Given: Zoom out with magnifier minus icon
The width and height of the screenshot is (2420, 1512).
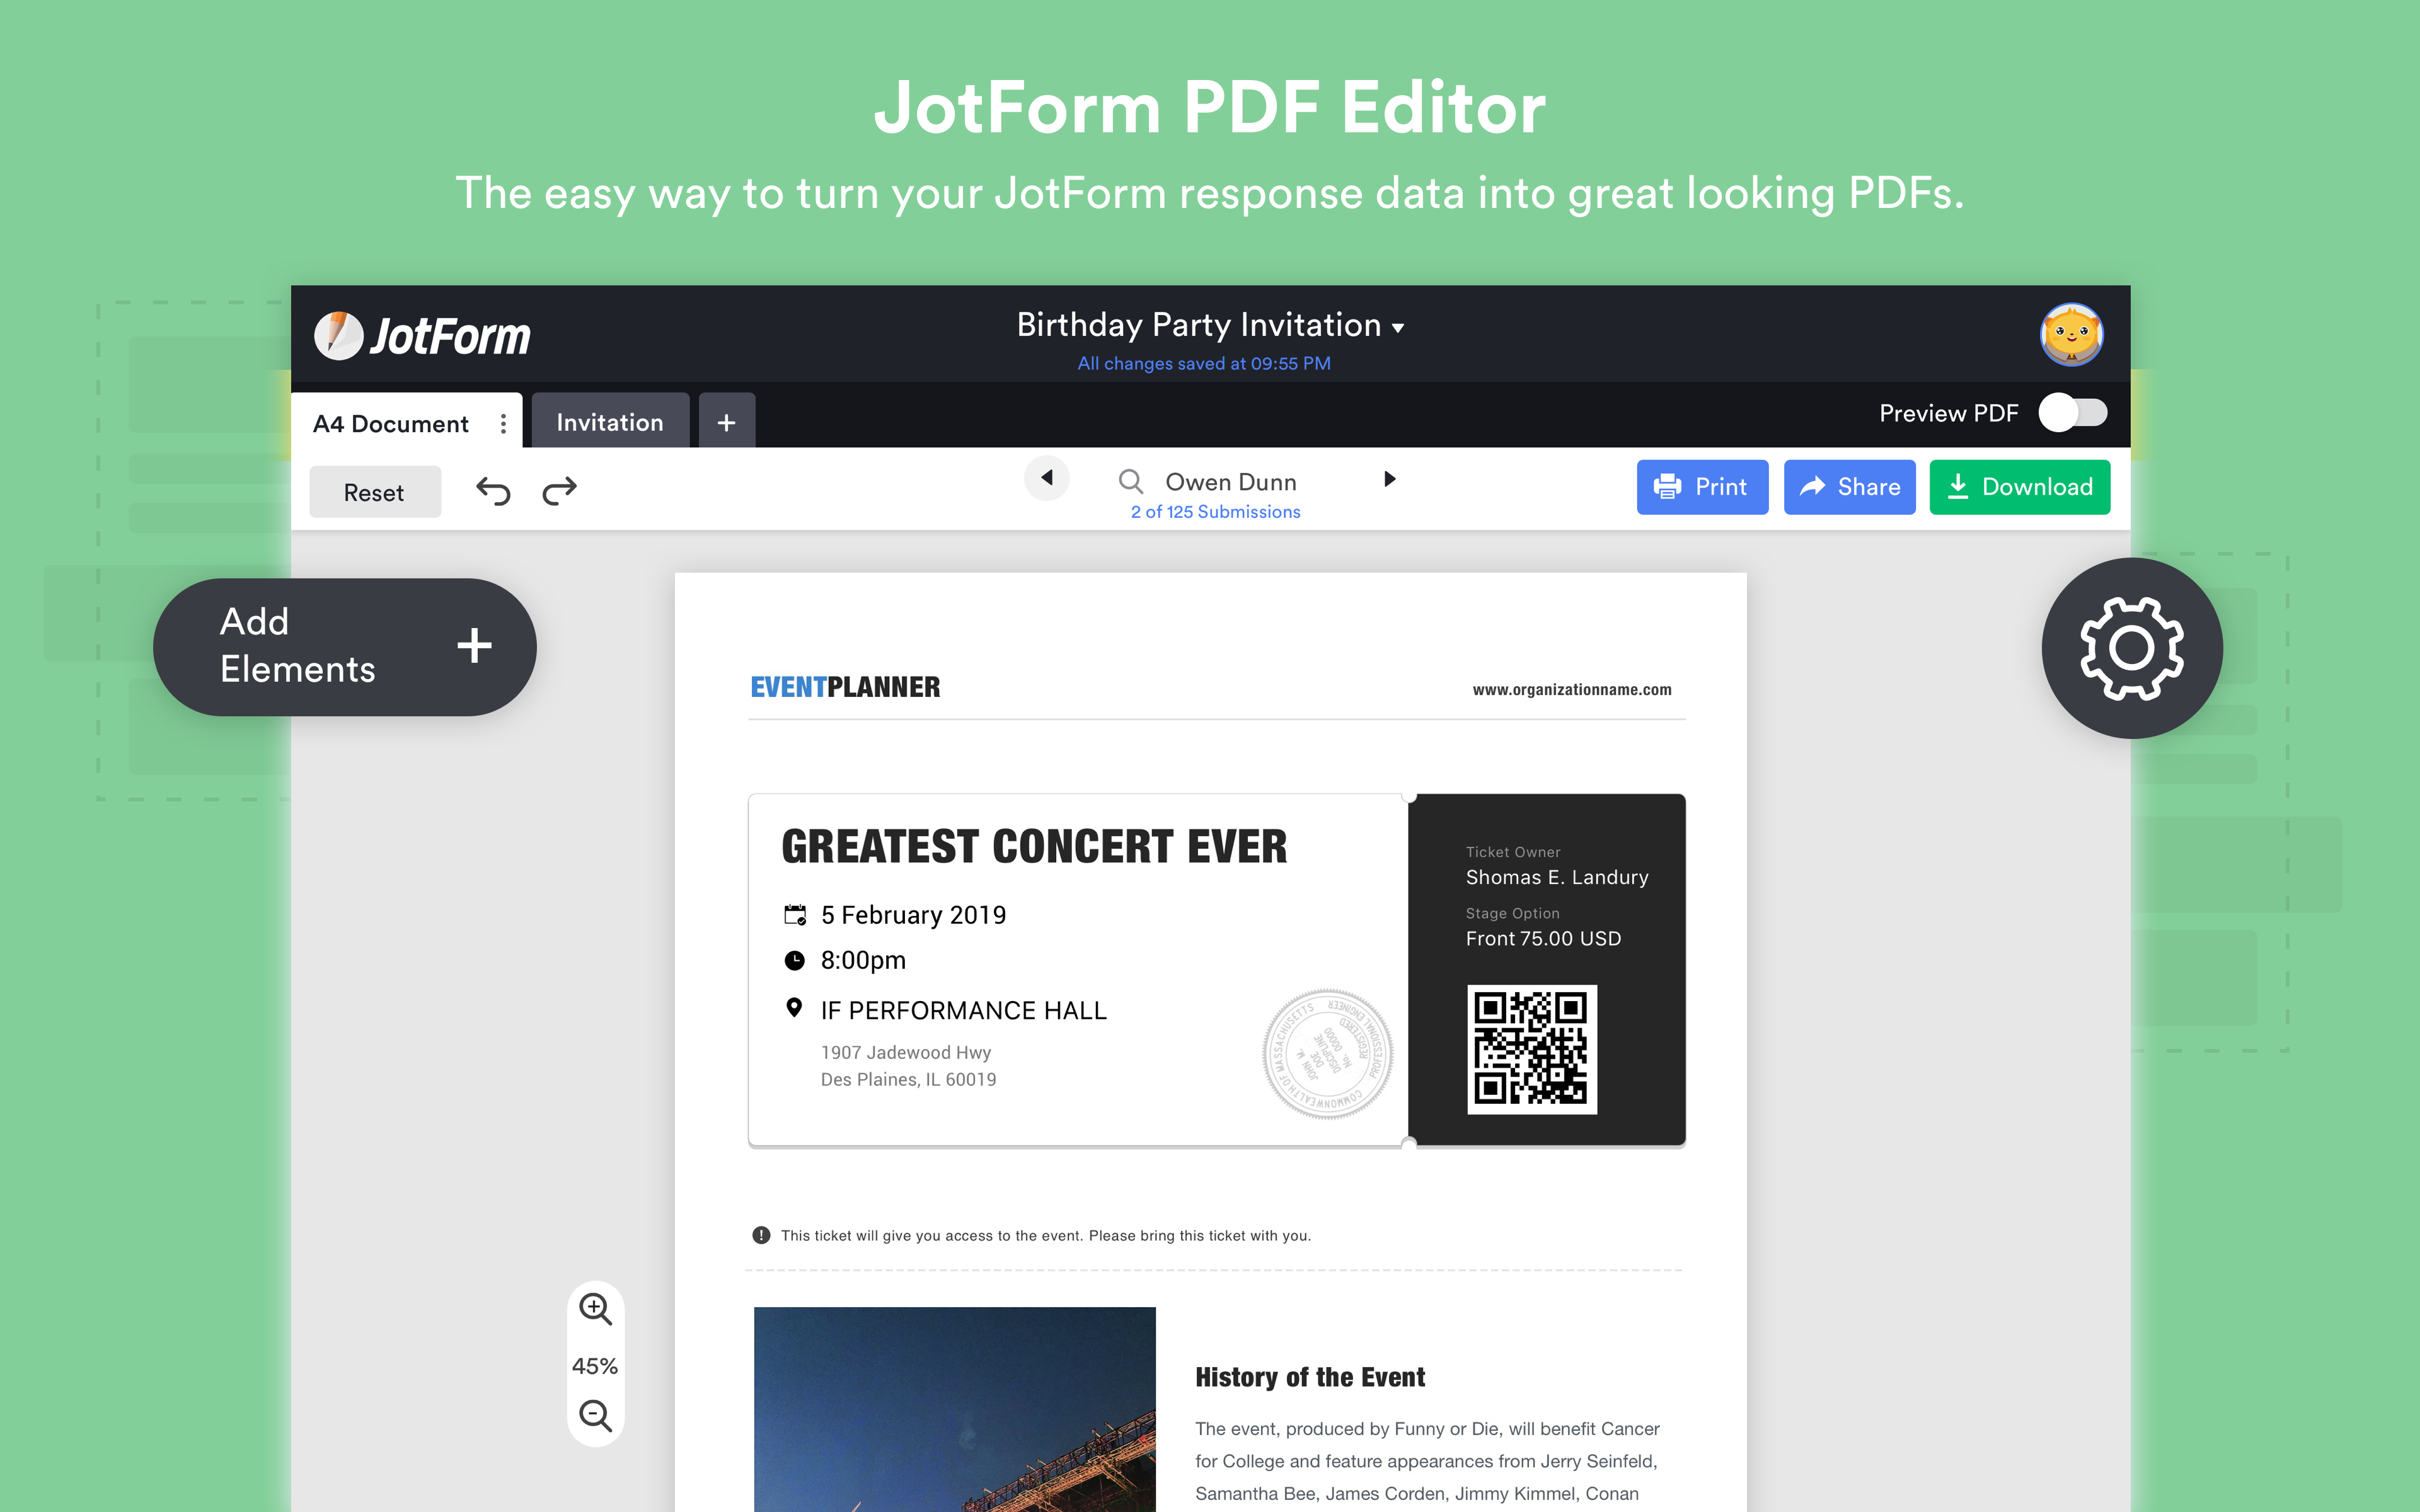Looking at the screenshot, I should pyautogui.click(x=596, y=1415).
